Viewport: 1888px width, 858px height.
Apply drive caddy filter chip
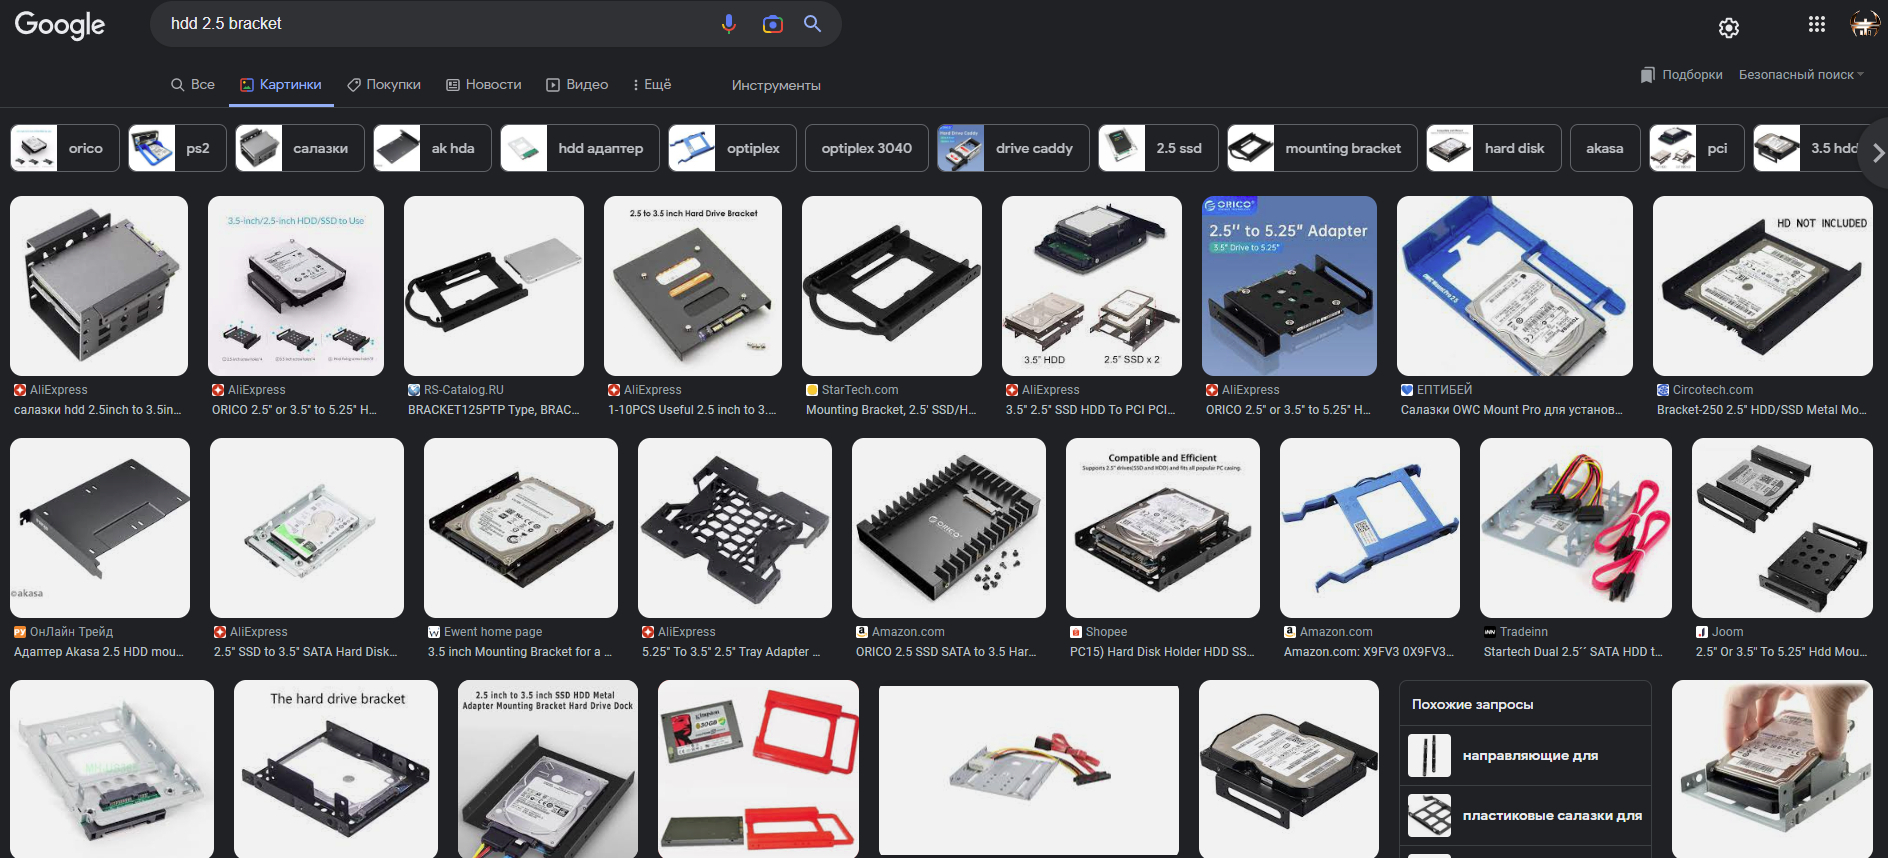(x=1013, y=148)
